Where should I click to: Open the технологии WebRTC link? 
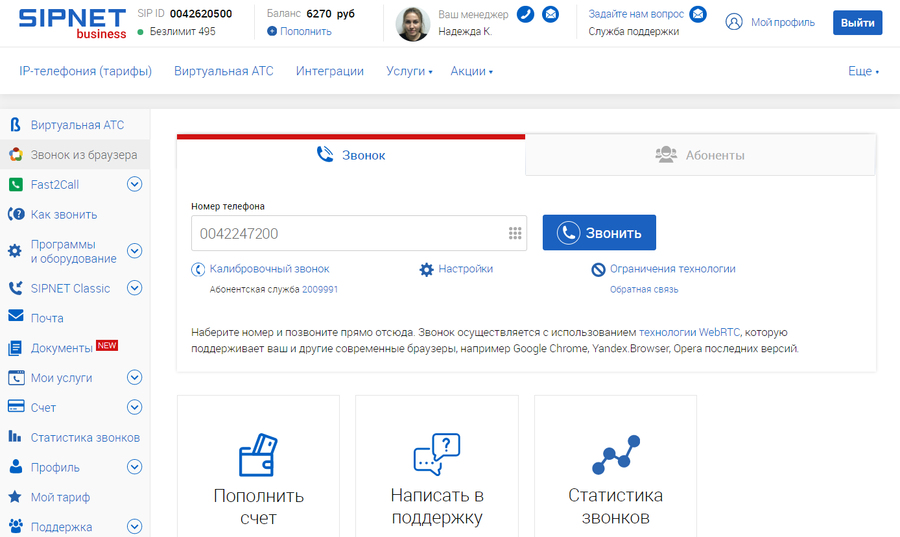[x=689, y=332]
